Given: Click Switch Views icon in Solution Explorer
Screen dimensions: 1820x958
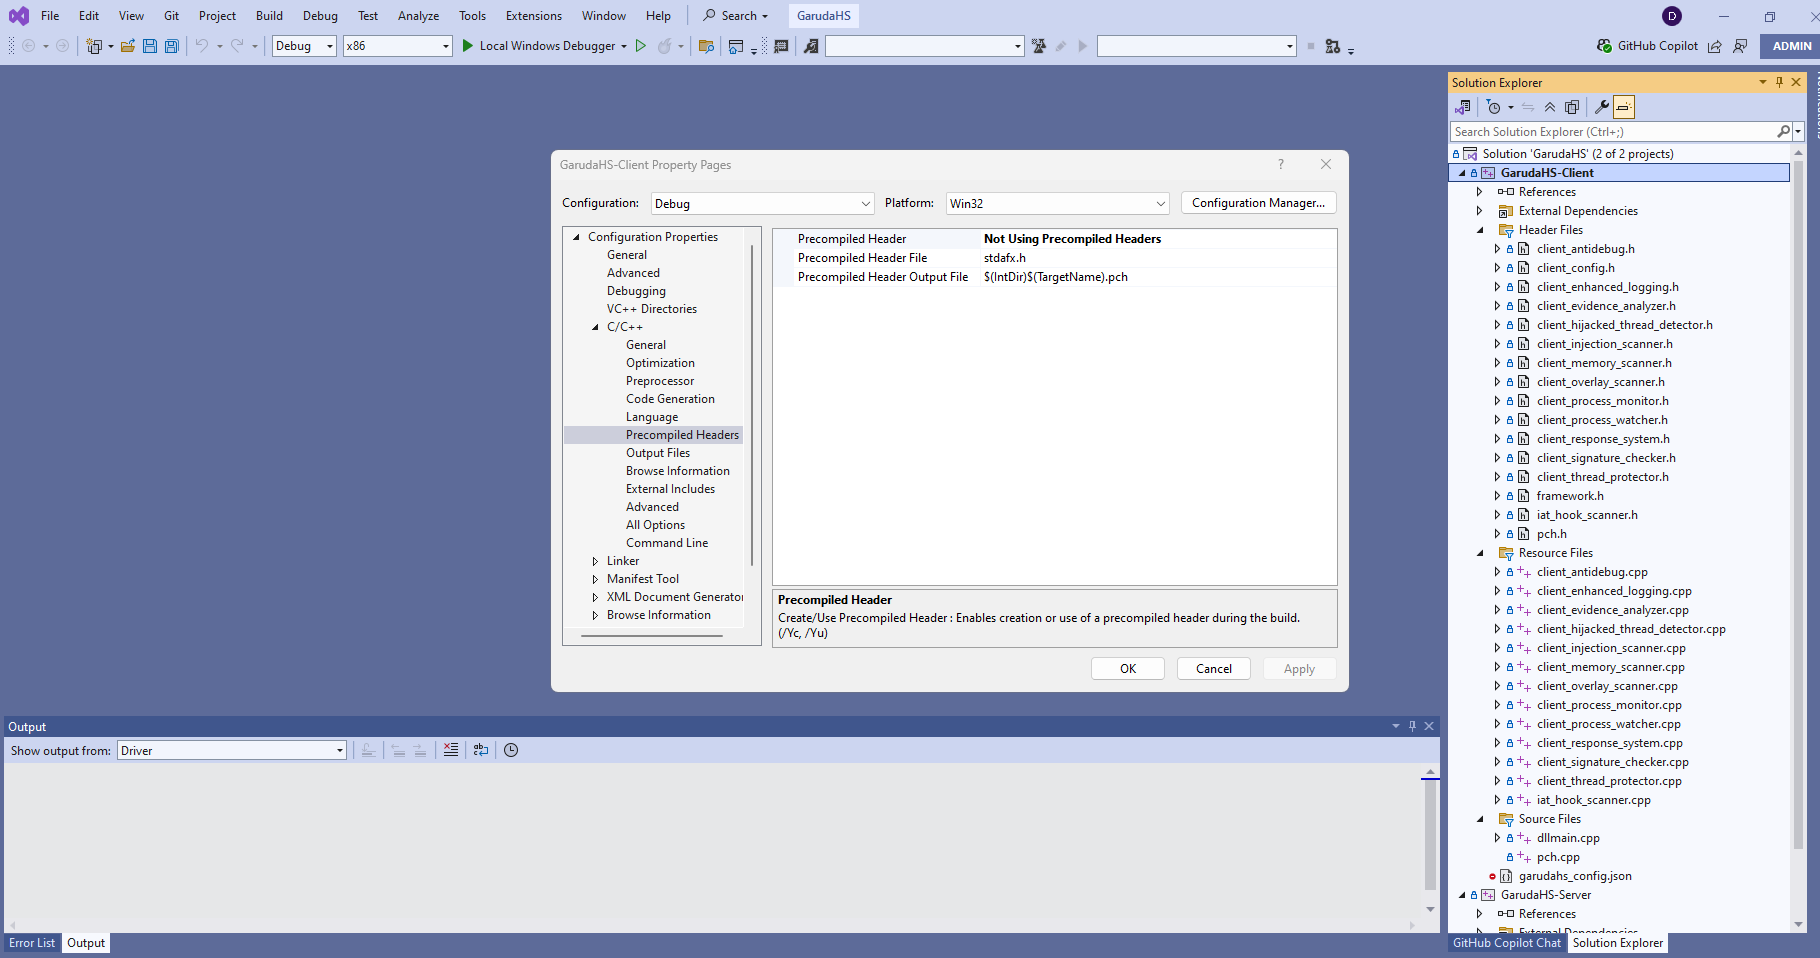Looking at the screenshot, I should click(x=1463, y=107).
